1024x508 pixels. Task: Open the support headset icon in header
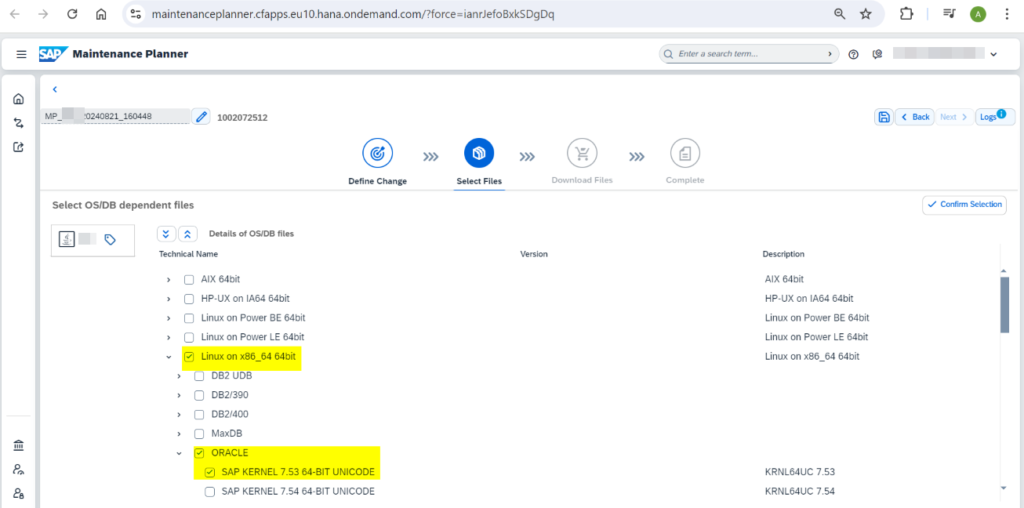click(x=877, y=54)
